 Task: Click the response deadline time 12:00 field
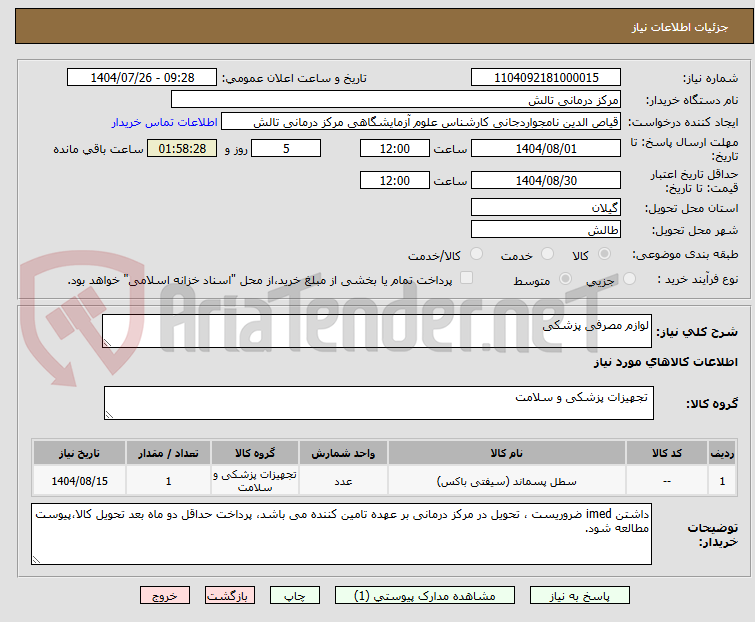(x=394, y=148)
